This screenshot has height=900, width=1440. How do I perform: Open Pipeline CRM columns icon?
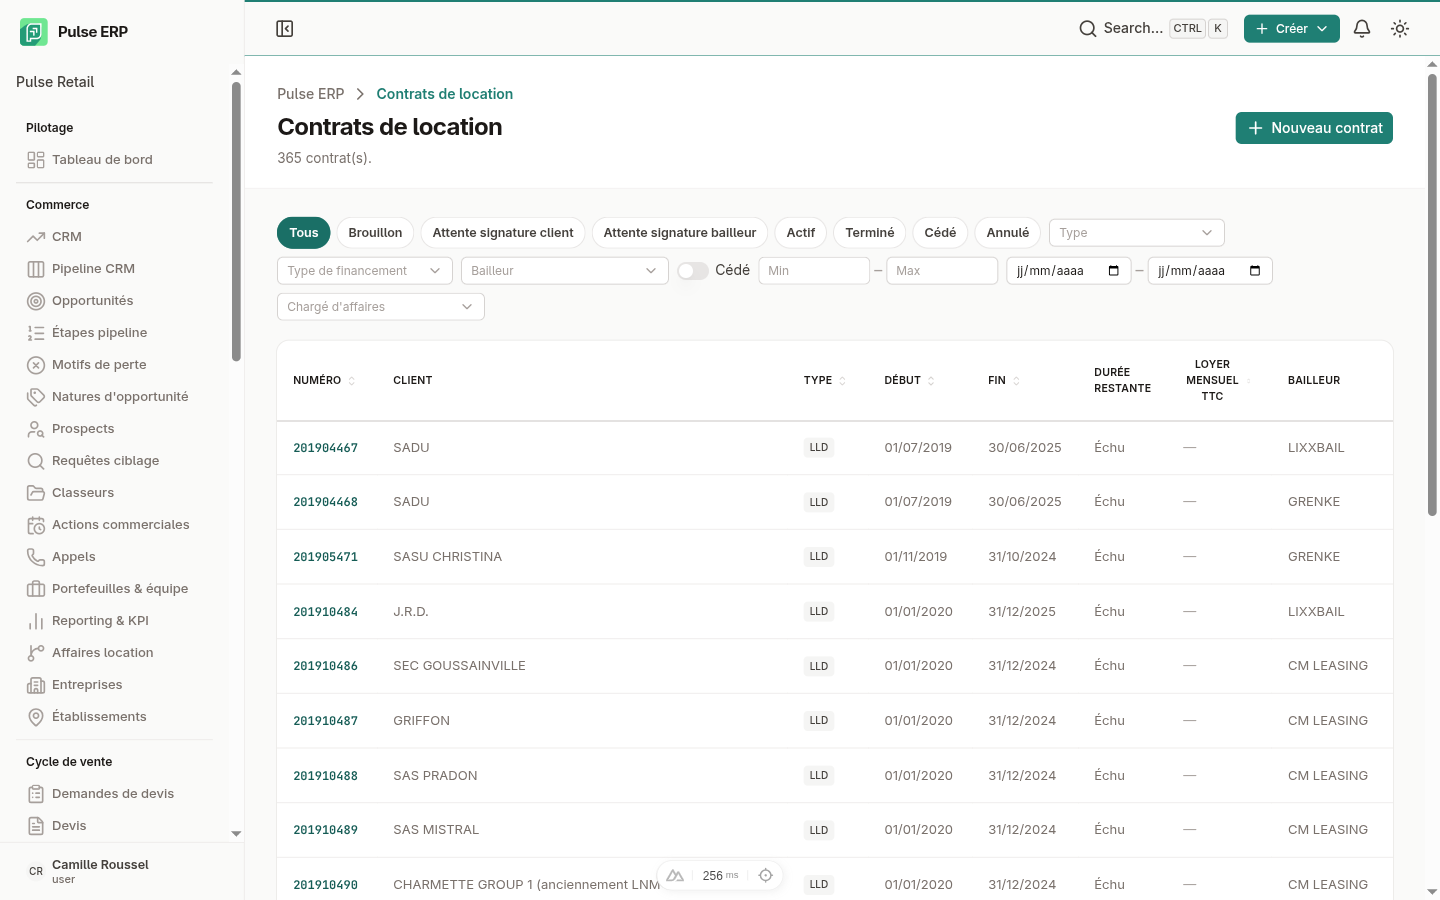point(36,269)
